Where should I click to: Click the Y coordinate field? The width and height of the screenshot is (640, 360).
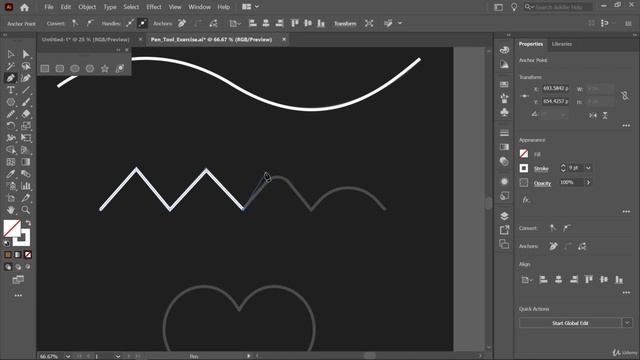[x=555, y=101]
